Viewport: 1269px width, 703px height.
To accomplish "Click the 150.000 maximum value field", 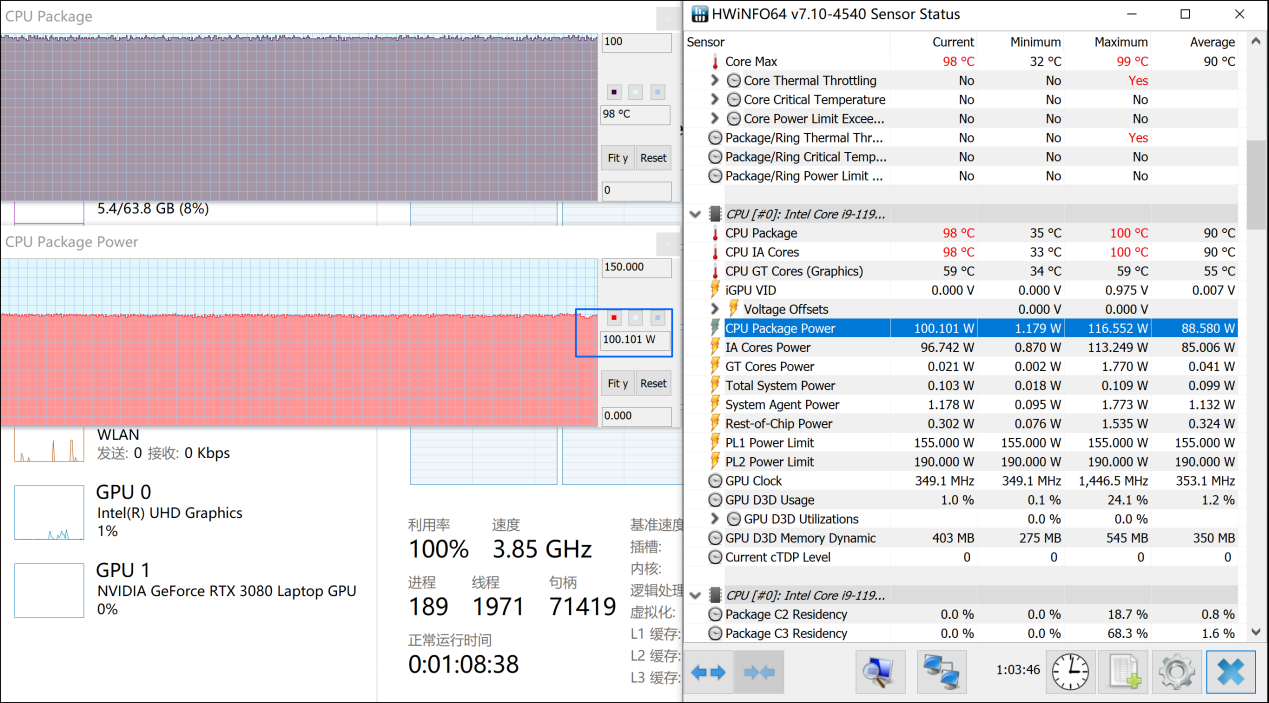I will click(636, 268).
